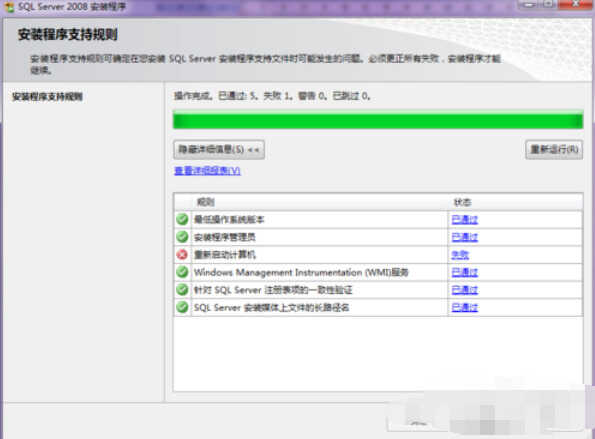Select the Windows Management Instrumentation (WMI) rule text
Image resolution: width=595 pixels, height=439 pixels.
[x=301, y=272]
